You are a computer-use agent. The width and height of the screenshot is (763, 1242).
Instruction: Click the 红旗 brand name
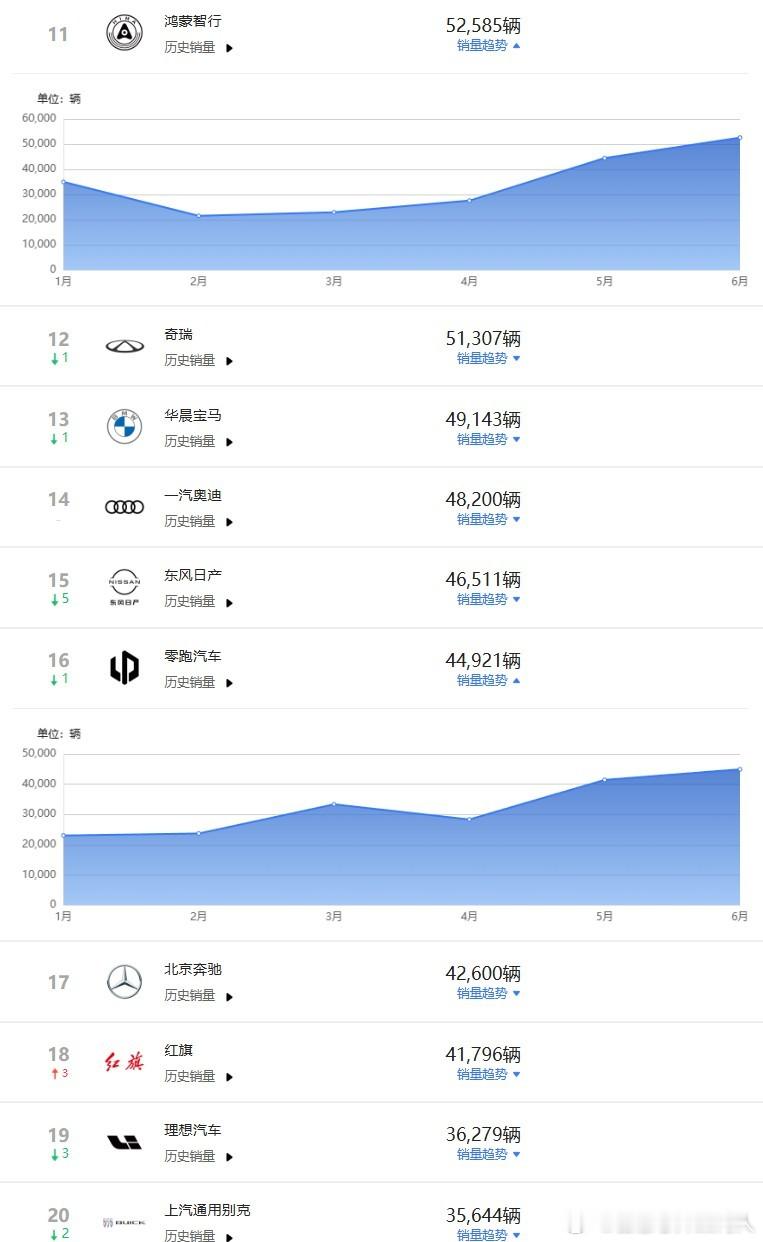click(178, 1050)
